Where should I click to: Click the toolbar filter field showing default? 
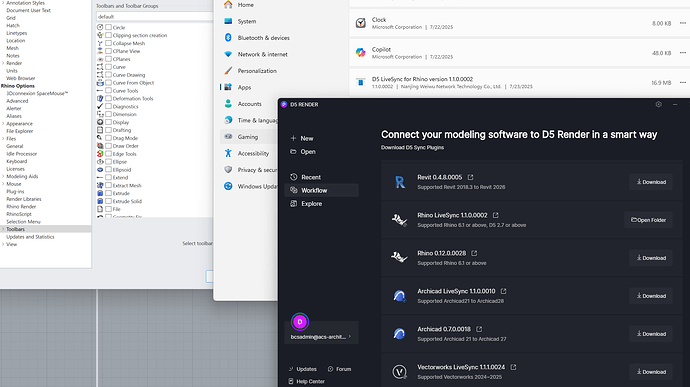[x=154, y=17]
